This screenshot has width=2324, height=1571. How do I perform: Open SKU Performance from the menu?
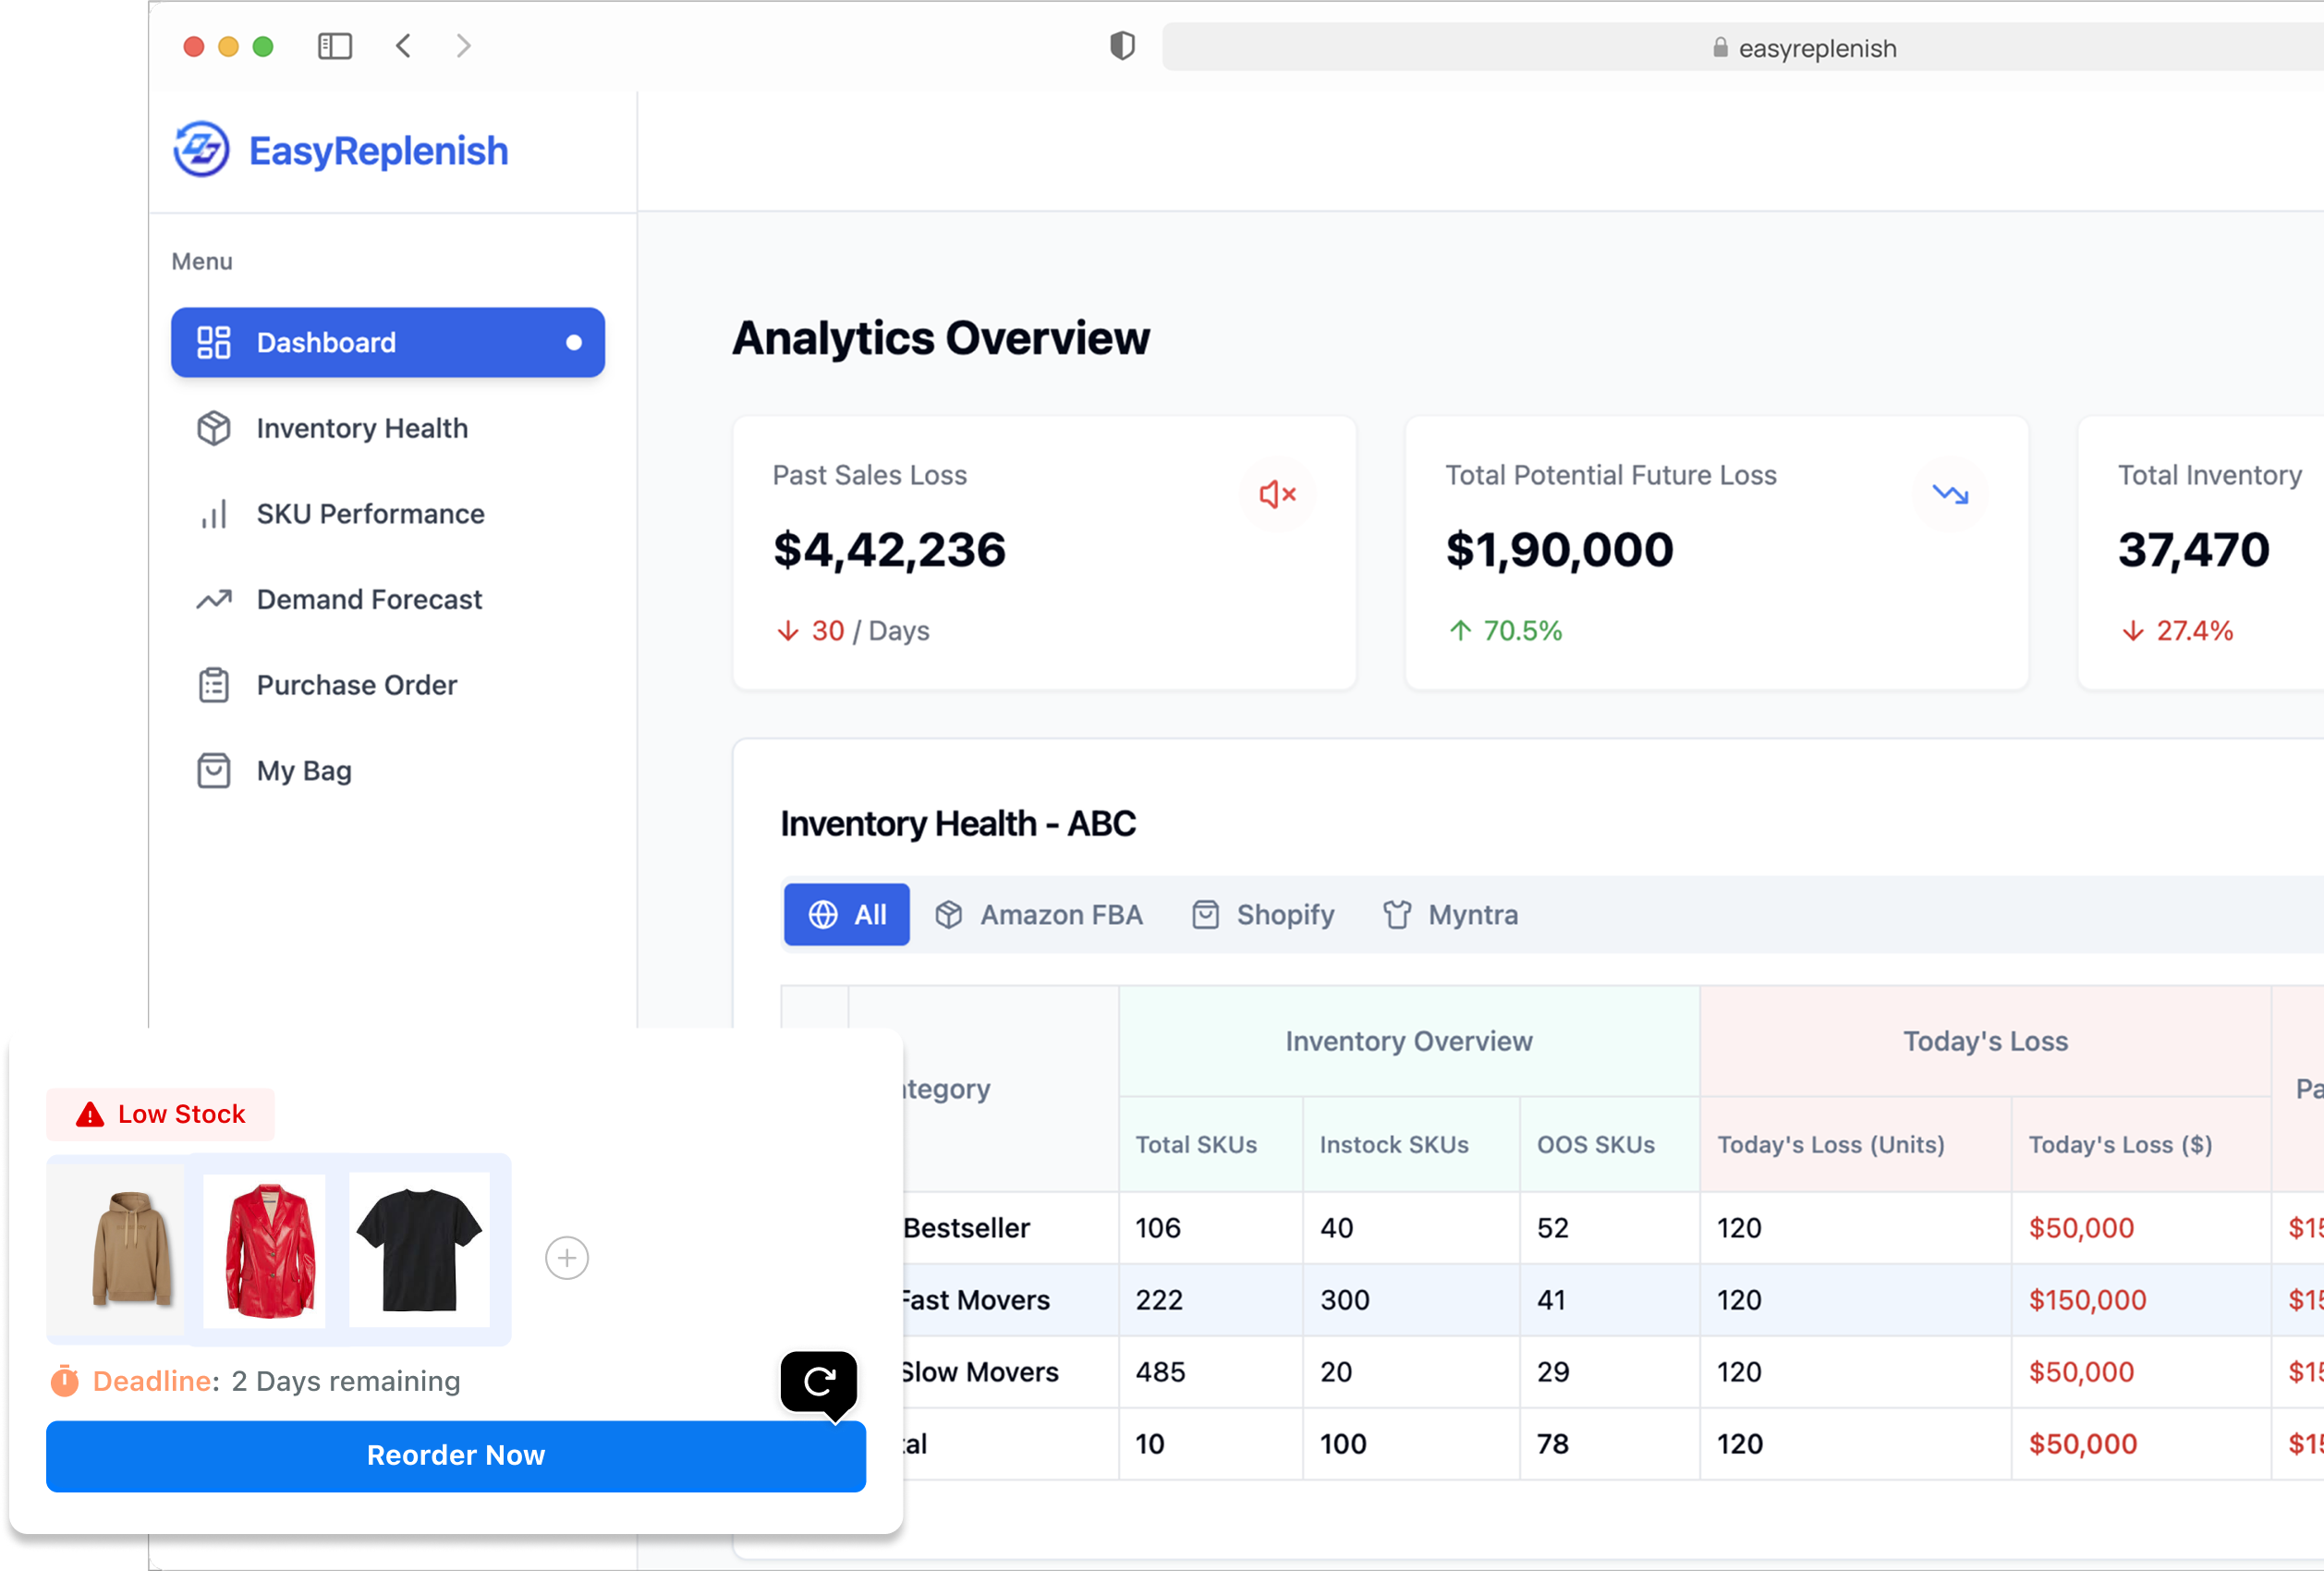(x=370, y=514)
